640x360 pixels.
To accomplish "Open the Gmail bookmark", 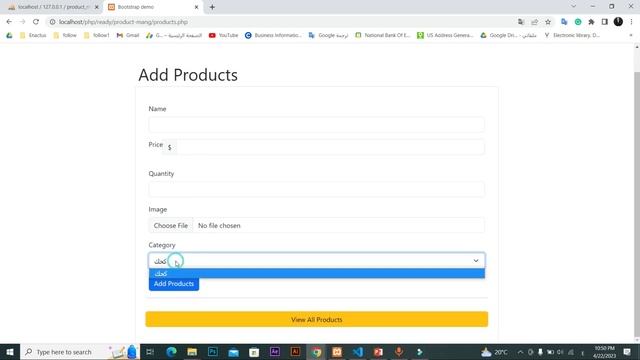I will click(x=128, y=36).
